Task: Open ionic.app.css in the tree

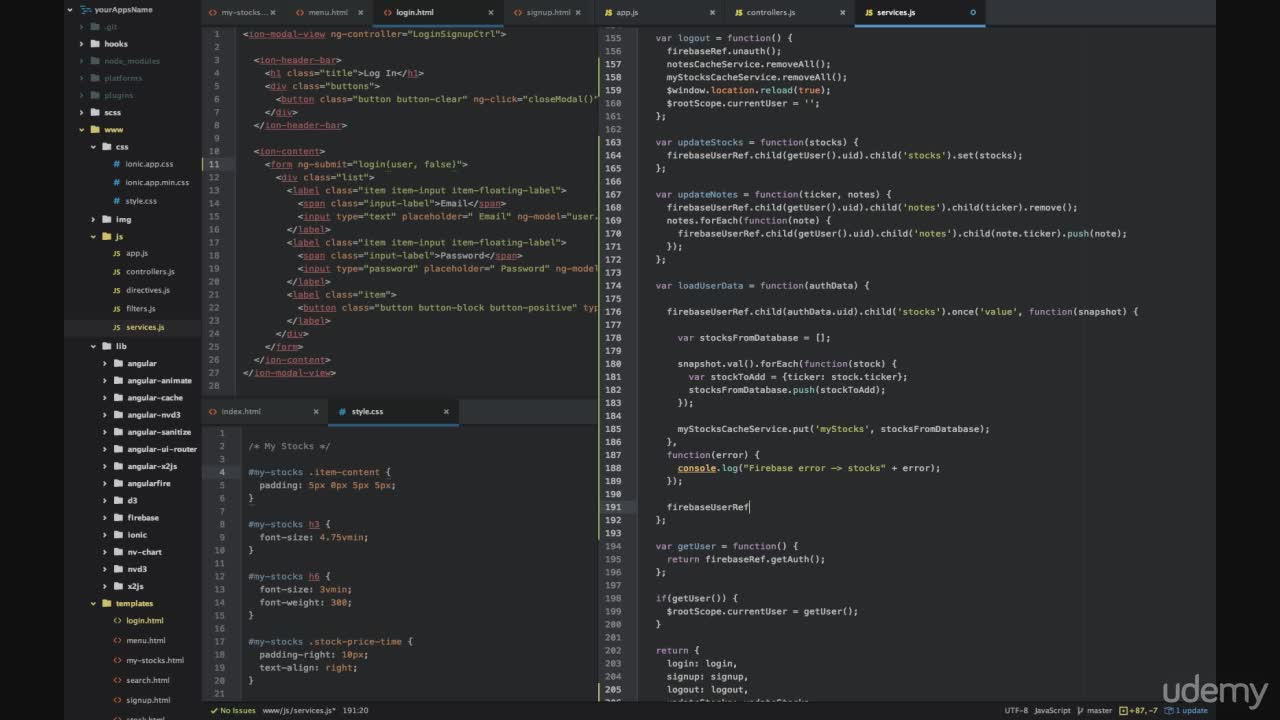Action: pos(149,164)
